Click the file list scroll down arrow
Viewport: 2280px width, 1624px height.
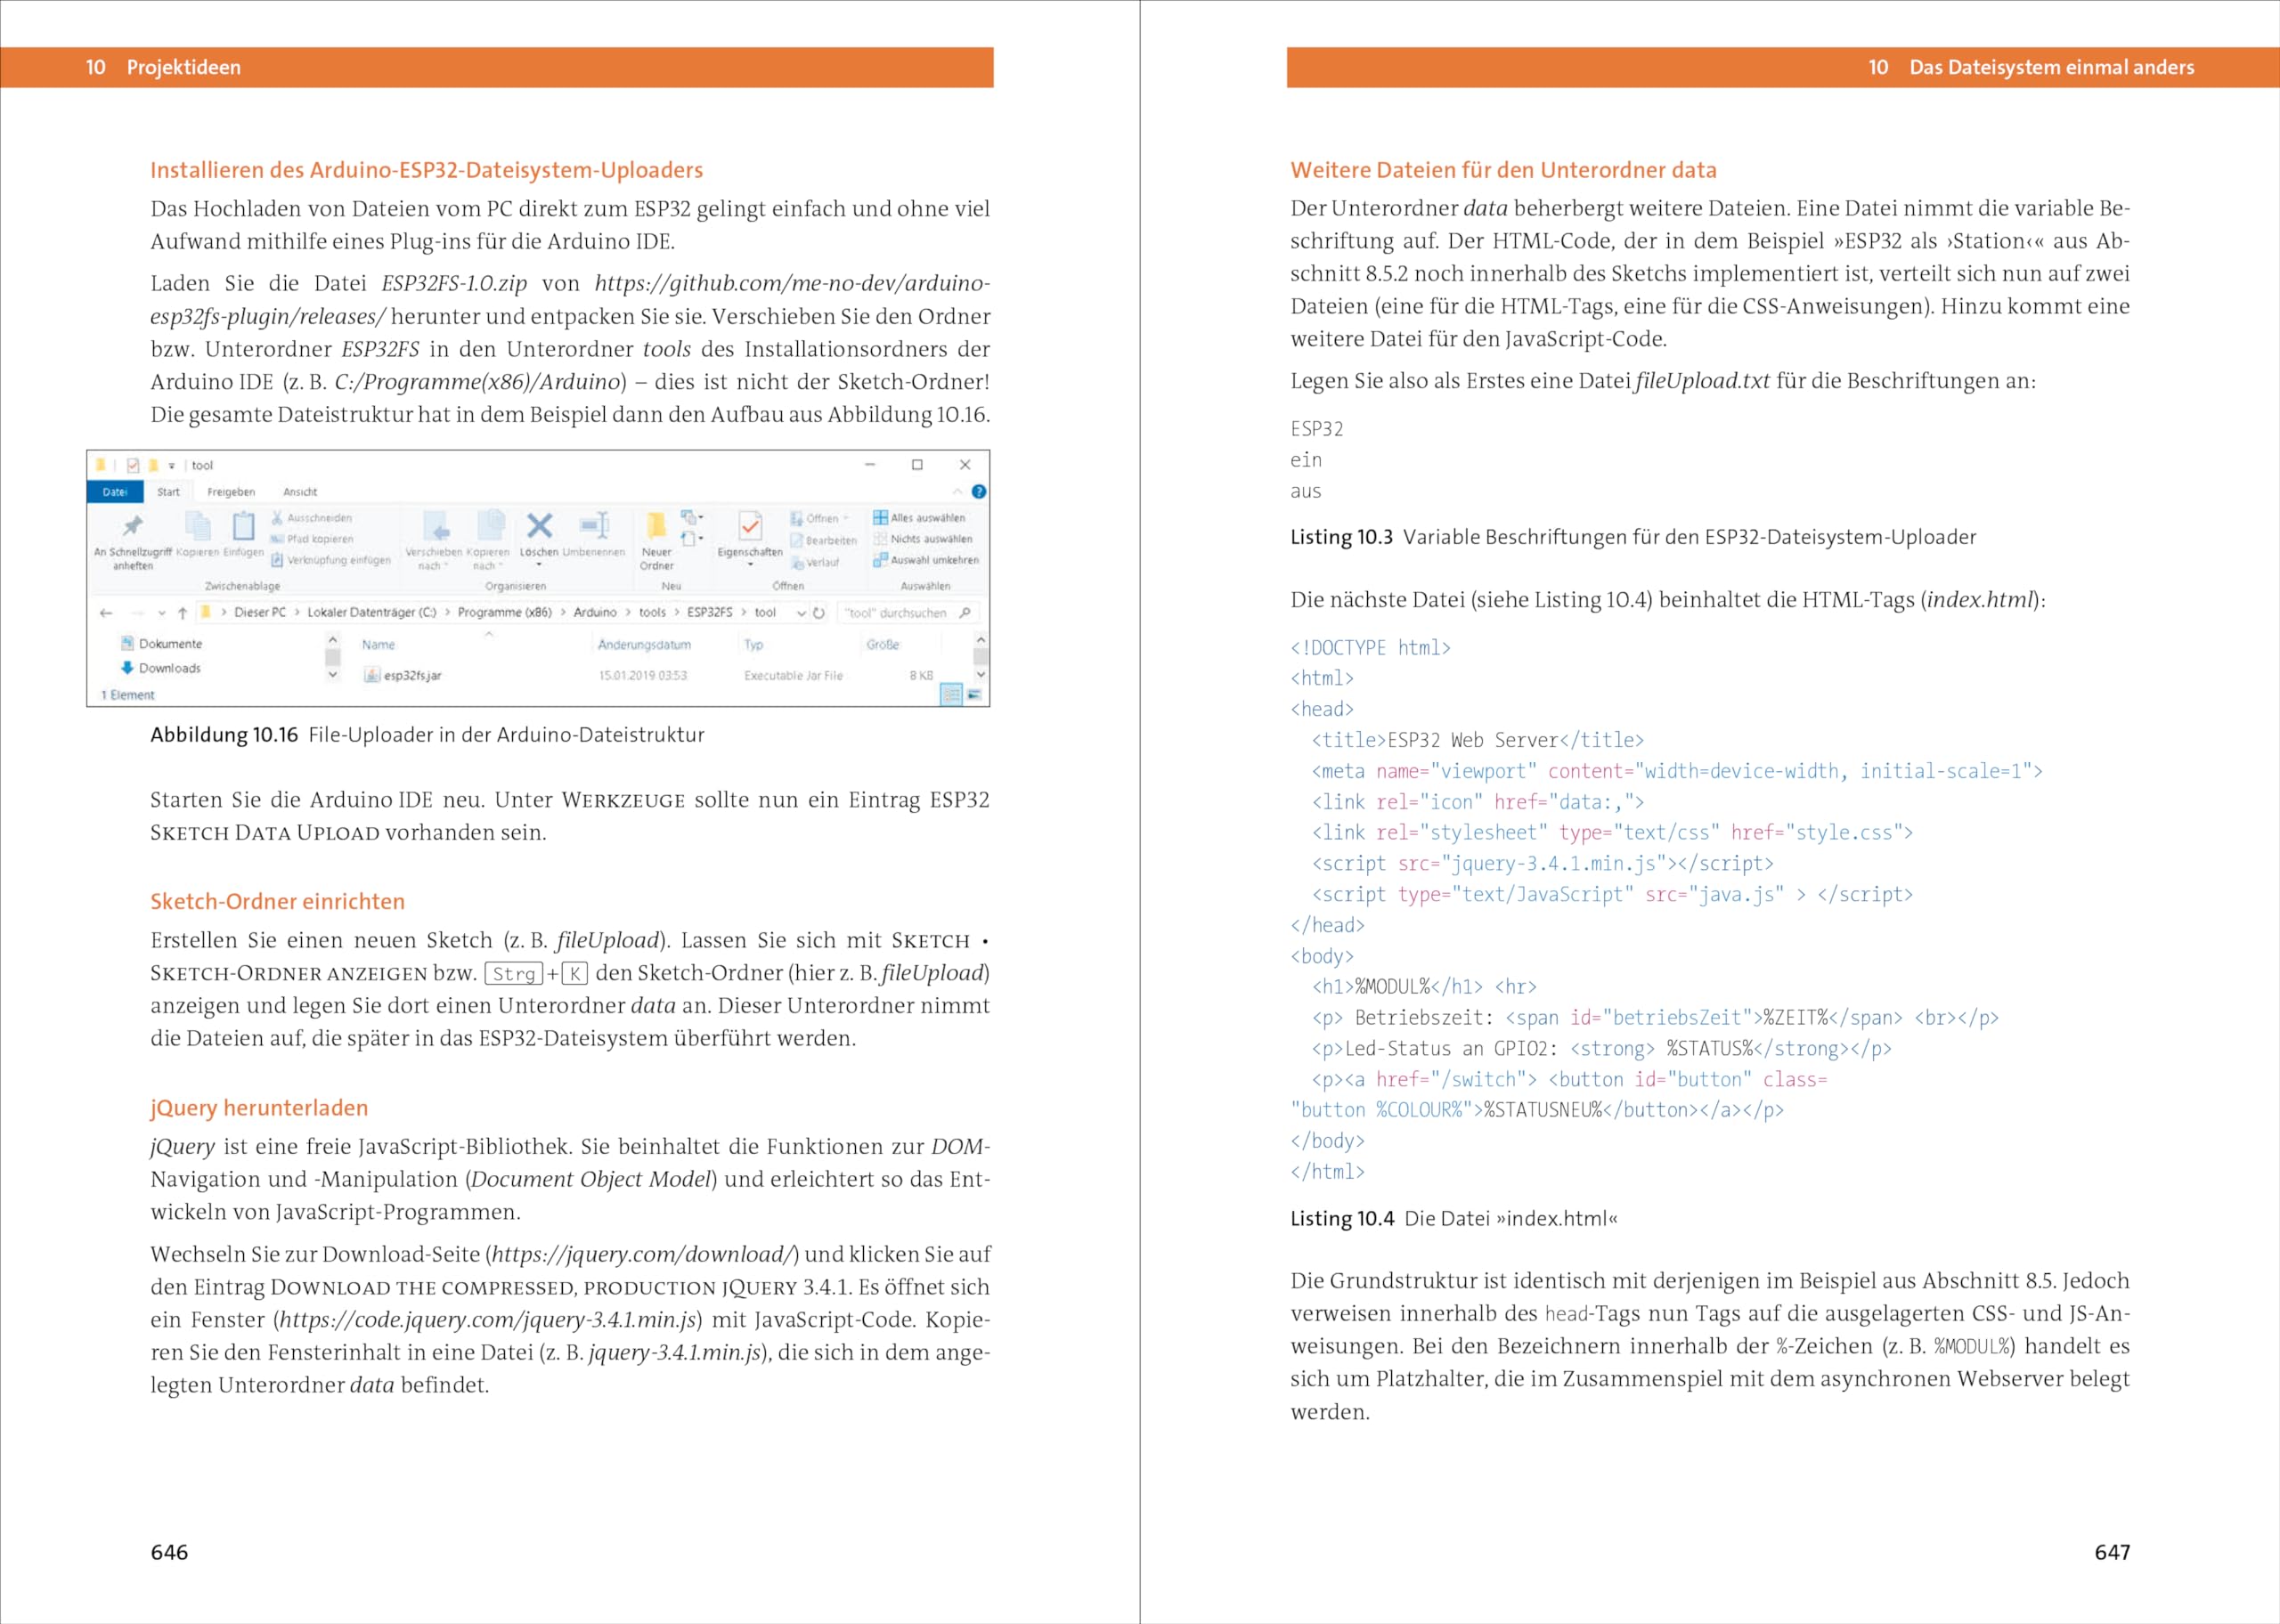coord(981,675)
